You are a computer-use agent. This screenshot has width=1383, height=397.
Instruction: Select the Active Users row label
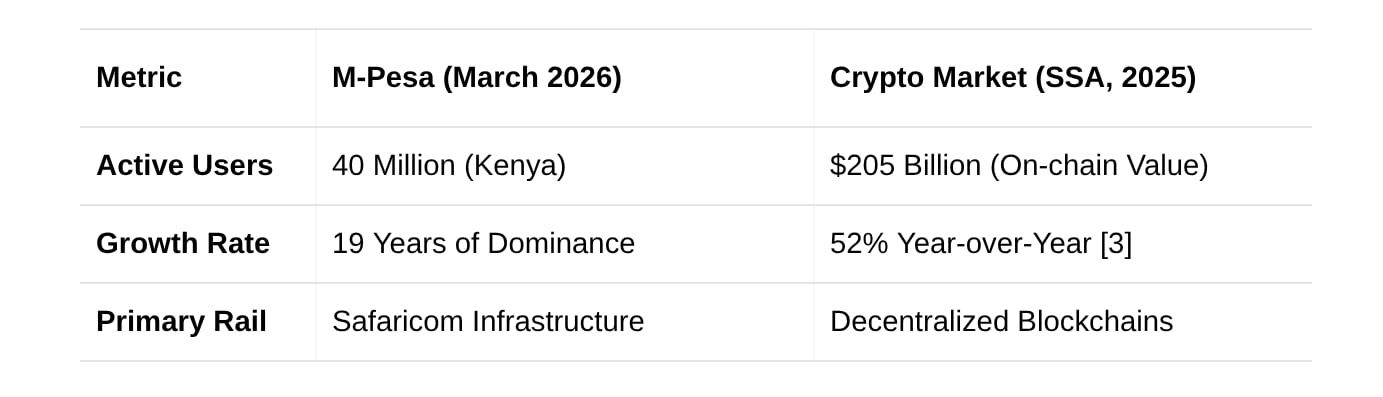point(184,166)
